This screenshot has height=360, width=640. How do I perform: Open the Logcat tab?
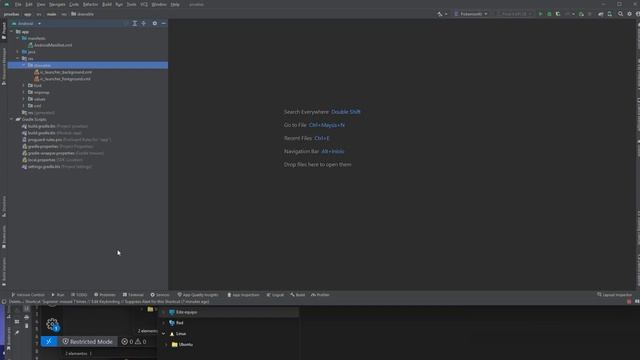[x=275, y=295]
